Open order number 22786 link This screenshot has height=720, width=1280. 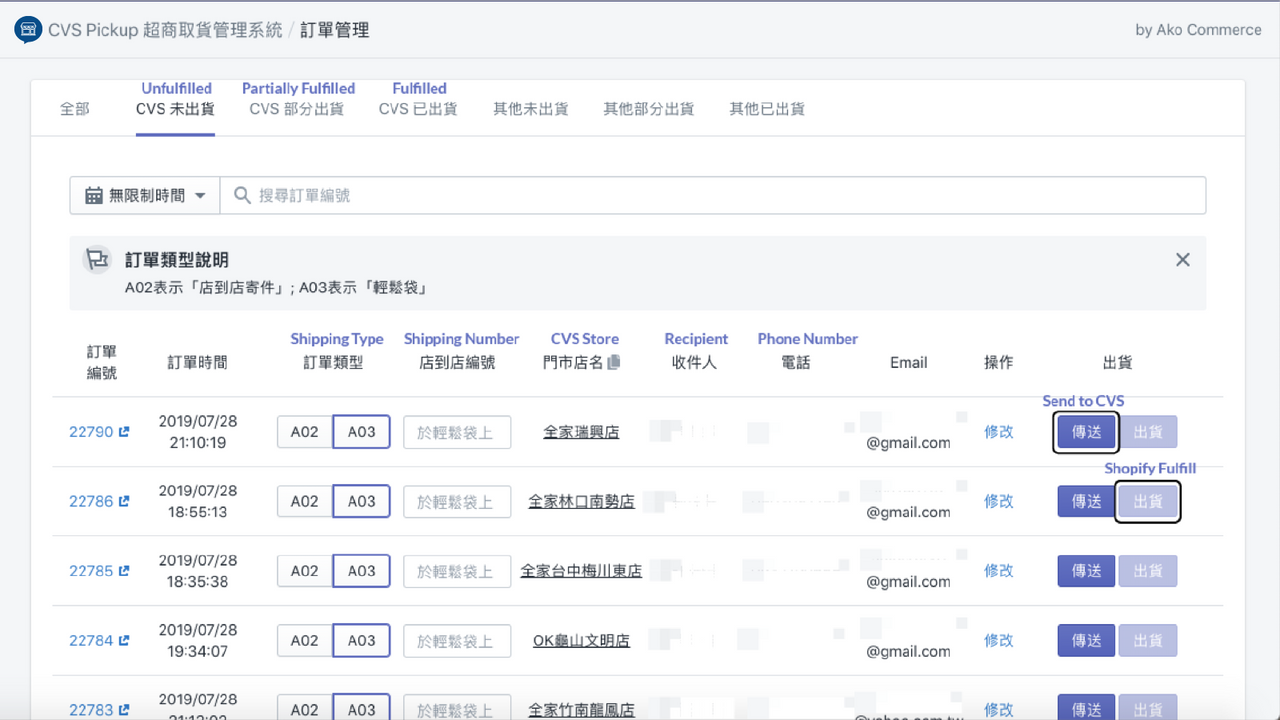(91, 502)
